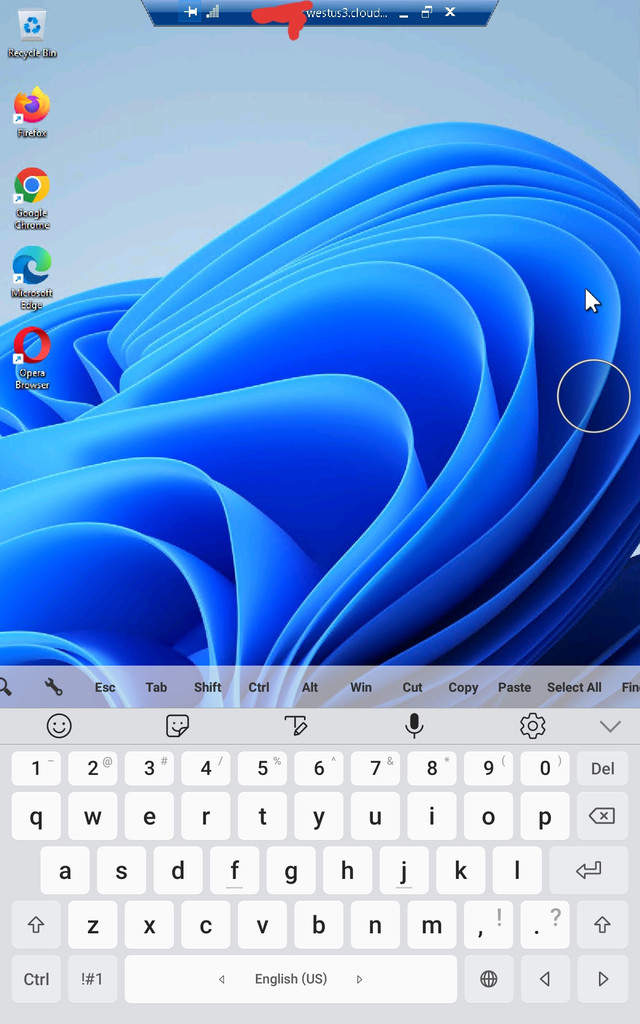Viewport: 640px width, 1024px height.
Task: Toggle the !#1 symbols keyboard
Action: (x=92, y=979)
